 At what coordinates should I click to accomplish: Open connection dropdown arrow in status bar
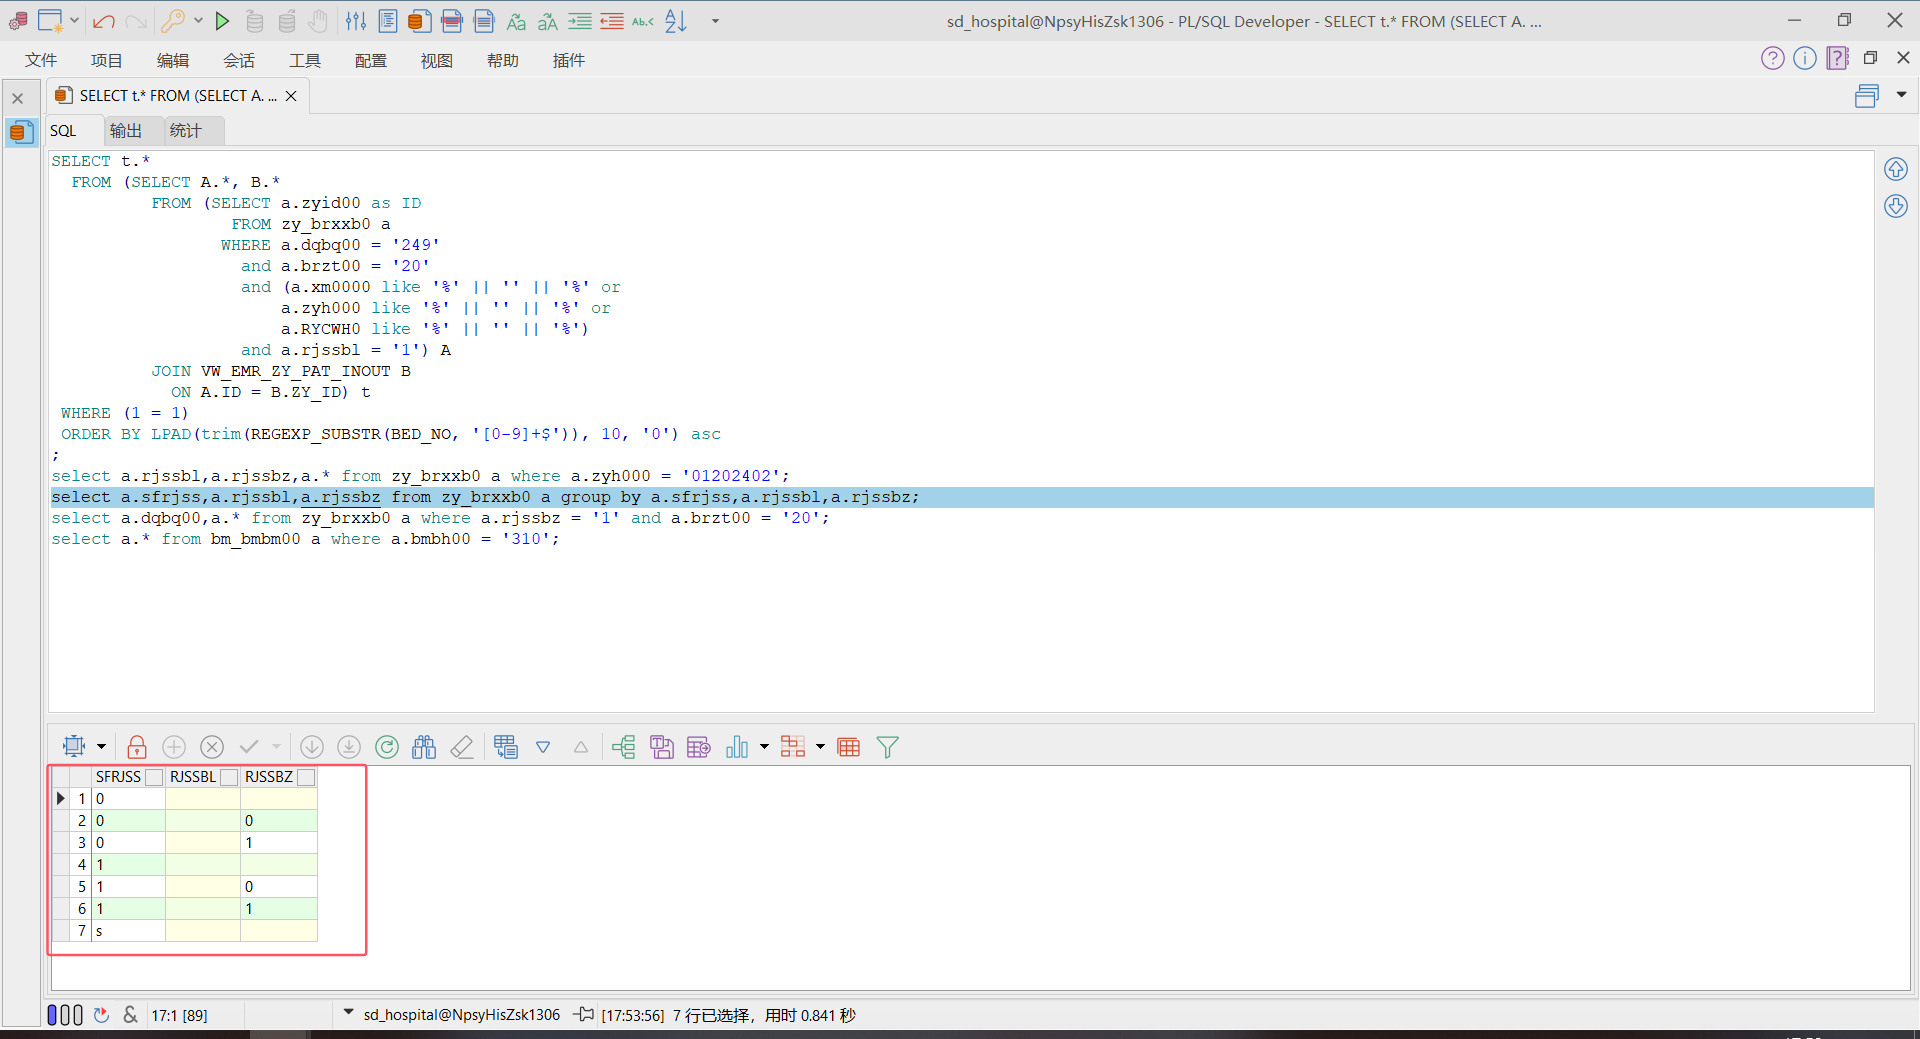click(348, 1012)
